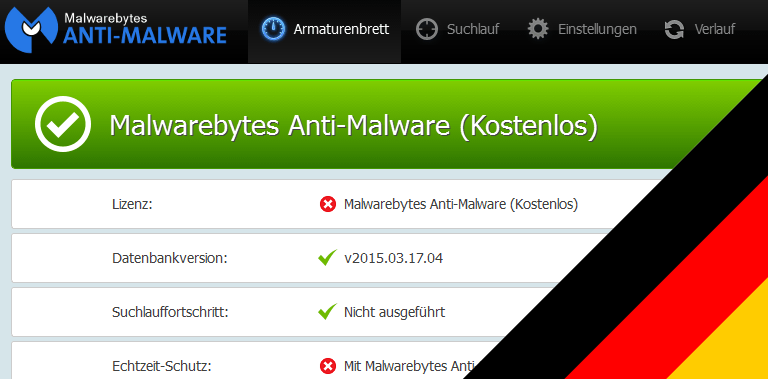Click the Malwarebytes logo icon
The width and height of the screenshot is (768, 379).
point(31,30)
